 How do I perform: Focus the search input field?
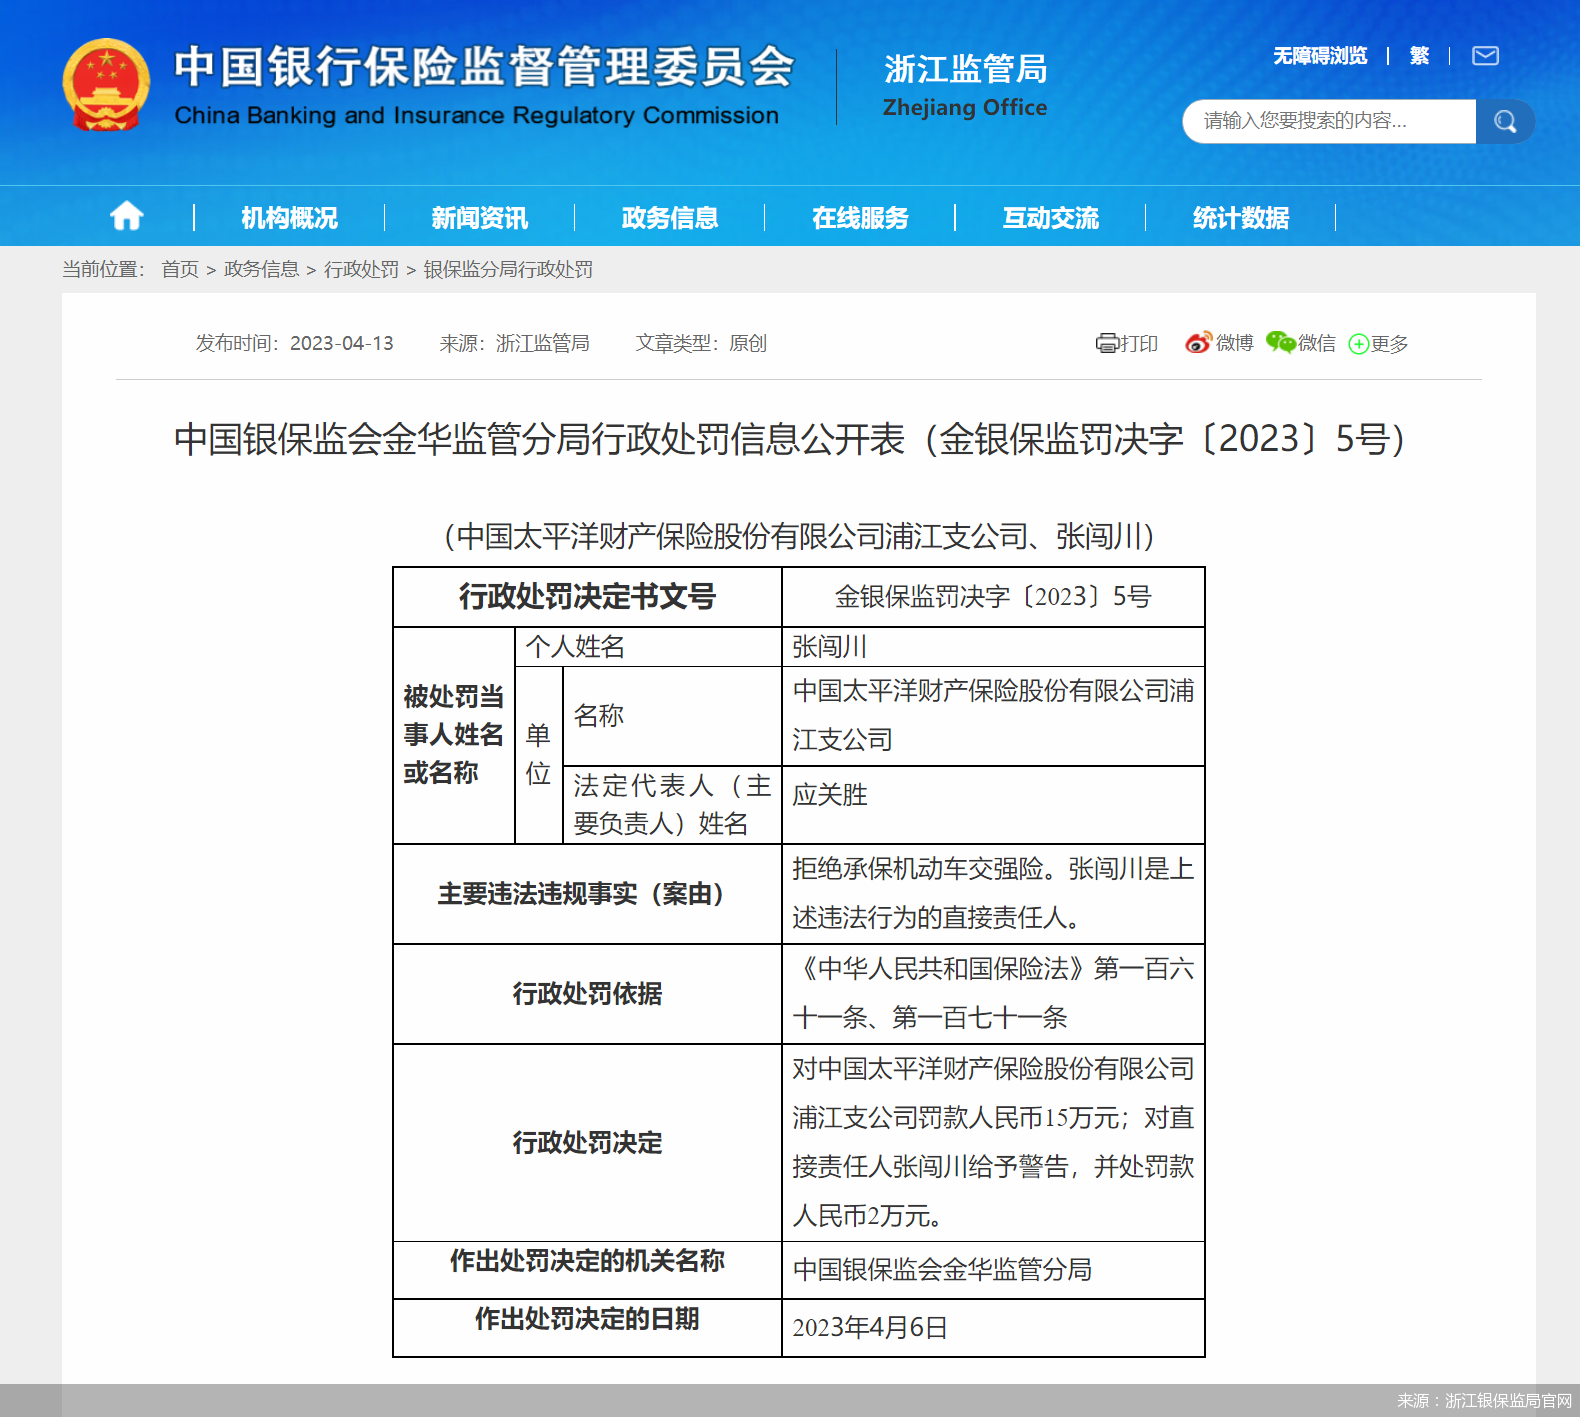click(x=1329, y=121)
